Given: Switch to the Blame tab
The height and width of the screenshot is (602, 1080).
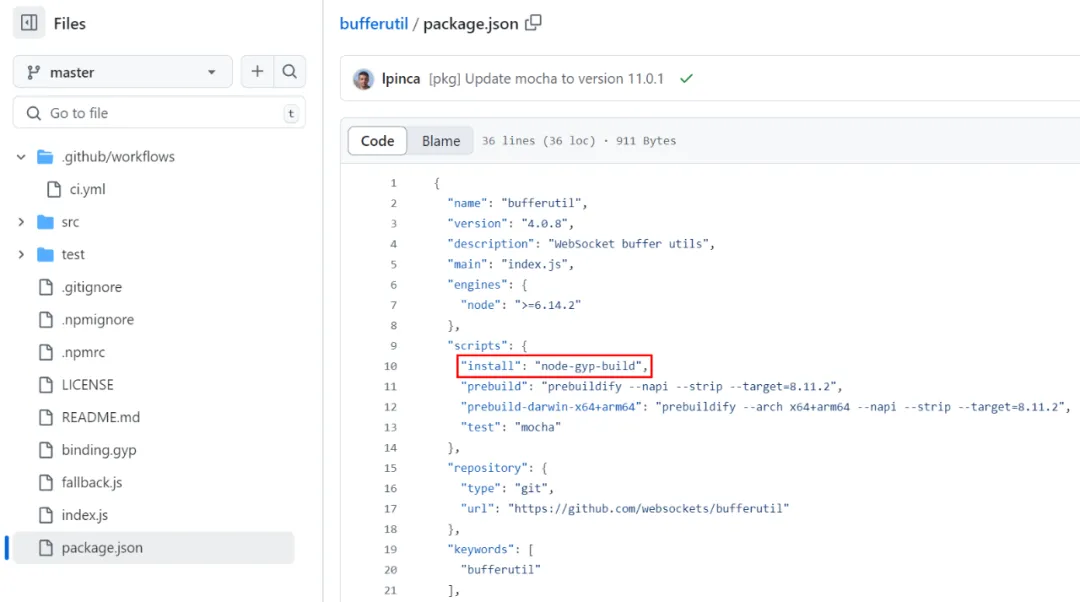Looking at the screenshot, I should tap(441, 141).
